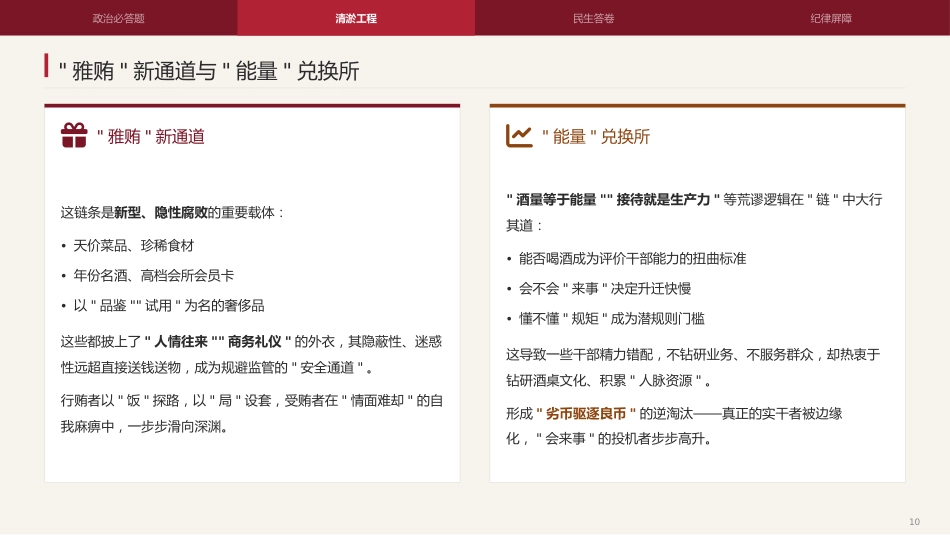950x535 pixels.
Task: Click the gift icon beside 雅贿新通道
Action: (74, 135)
